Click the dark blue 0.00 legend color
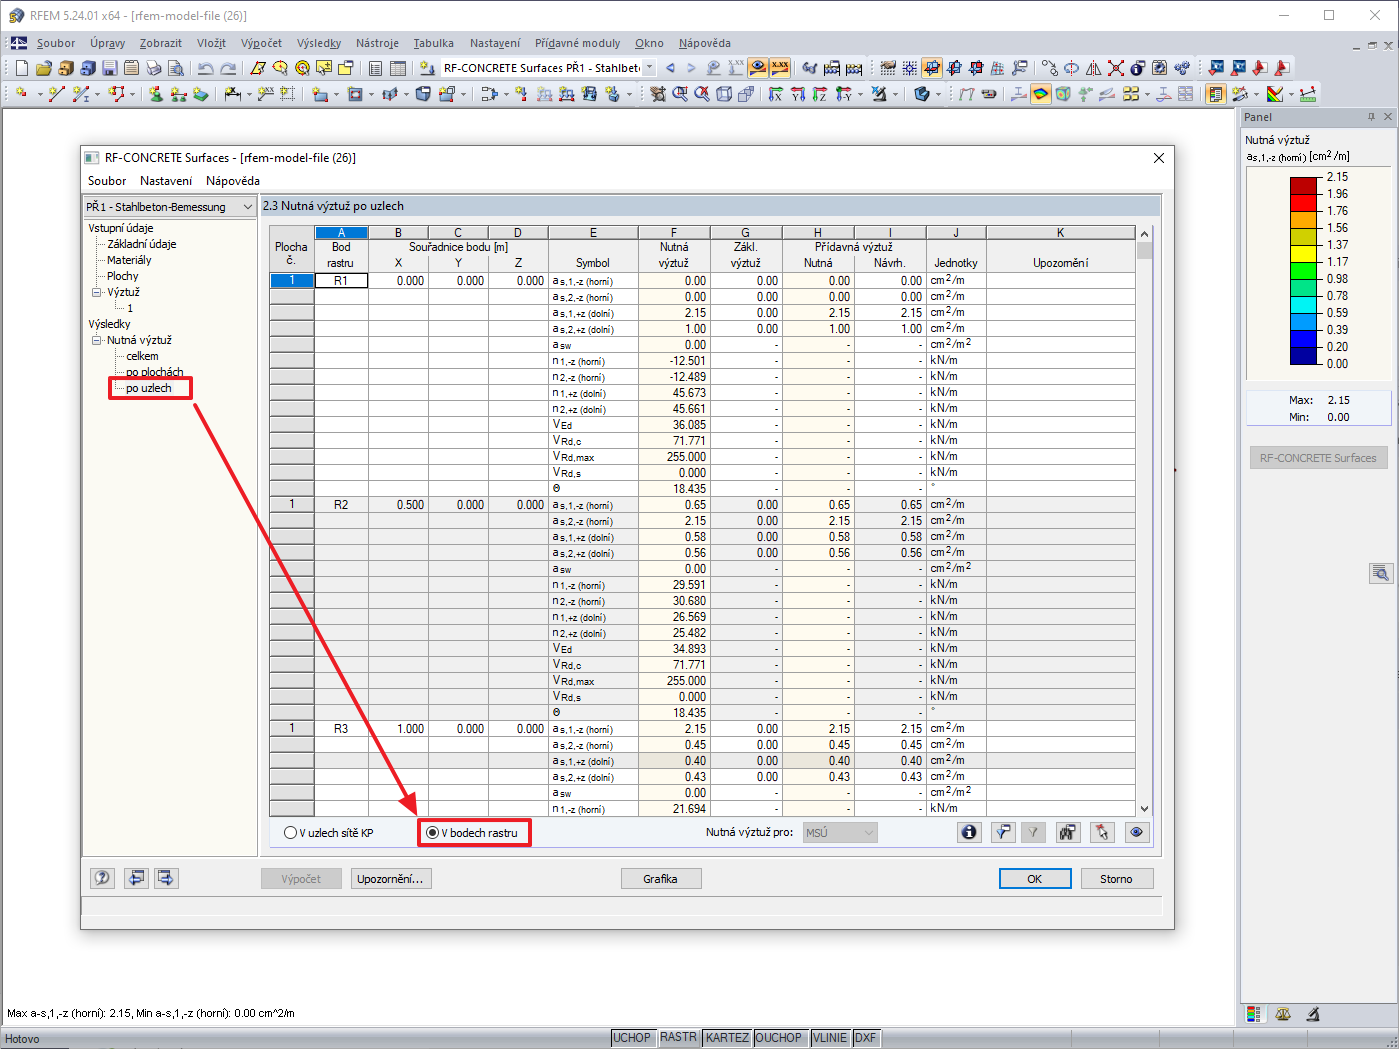This screenshot has width=1399, height=1049. [x=1304, y=355]
